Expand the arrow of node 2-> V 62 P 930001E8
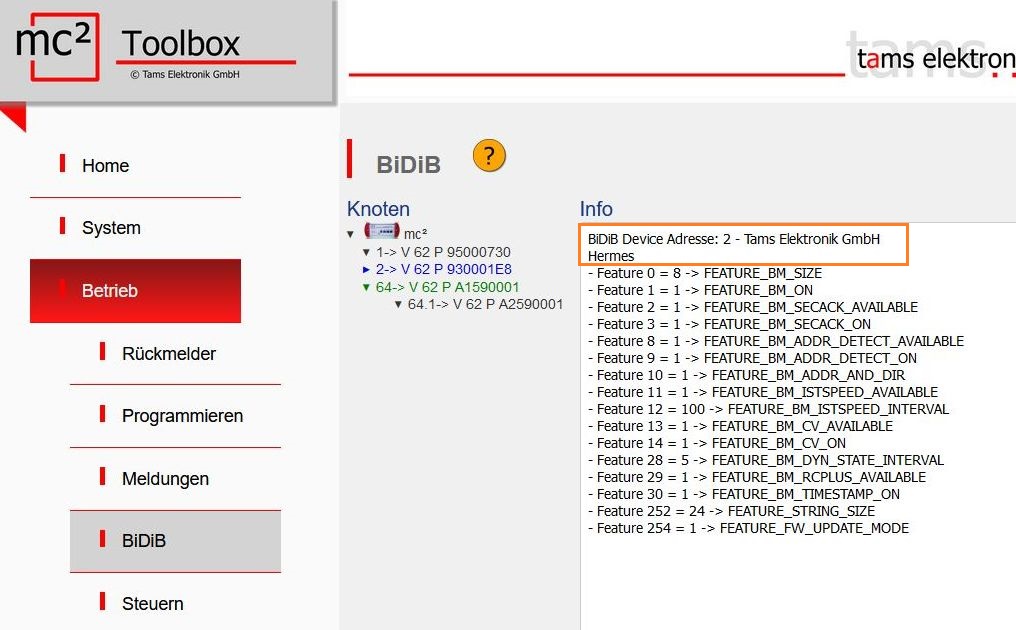The width and height of the screenshot is (1016, 630). [367, 270]
